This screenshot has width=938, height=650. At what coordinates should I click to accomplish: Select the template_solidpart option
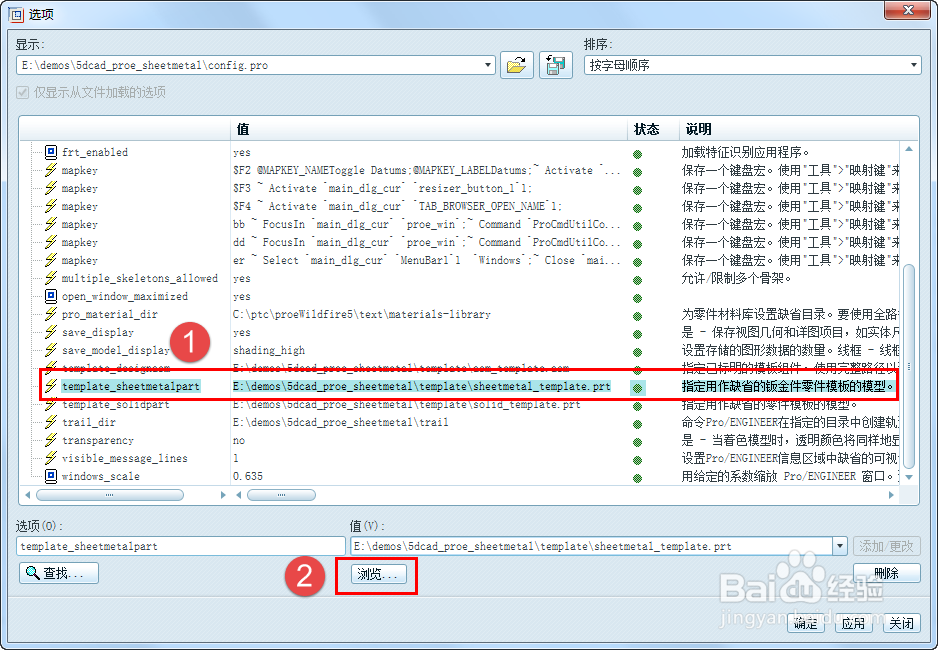[x=115, y=404]
